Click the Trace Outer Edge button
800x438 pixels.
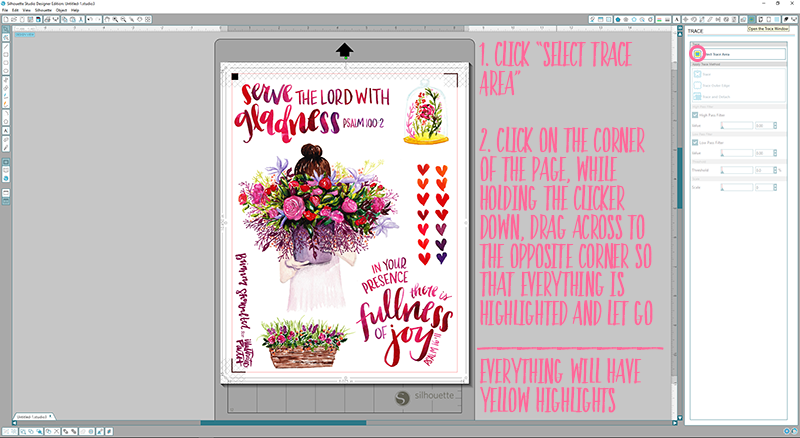(712, 85)
